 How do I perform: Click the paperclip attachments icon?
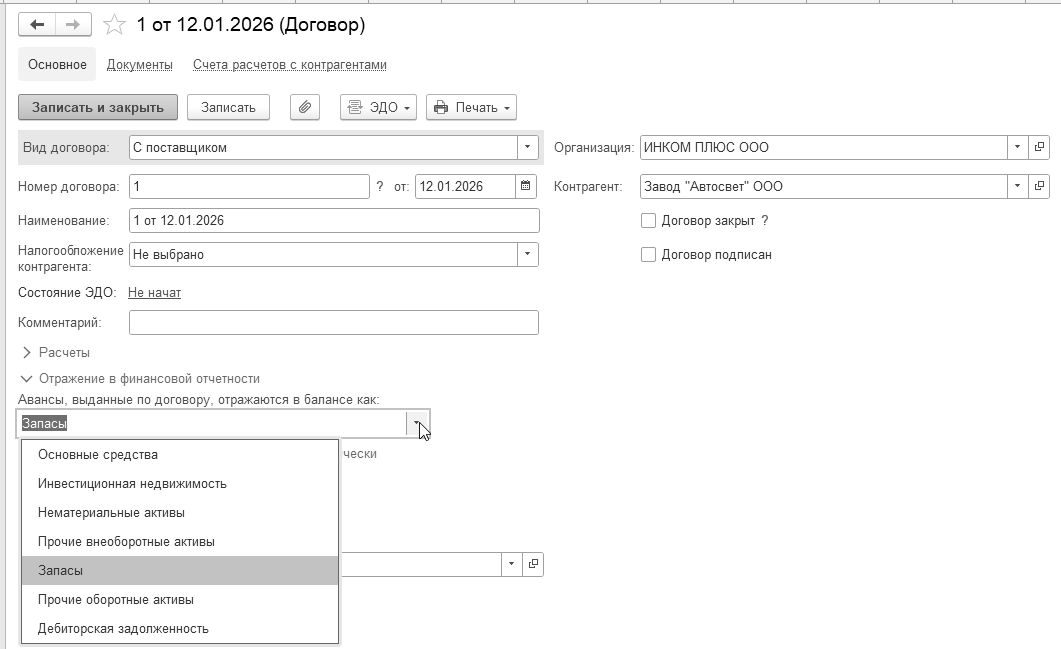point(305,107)
